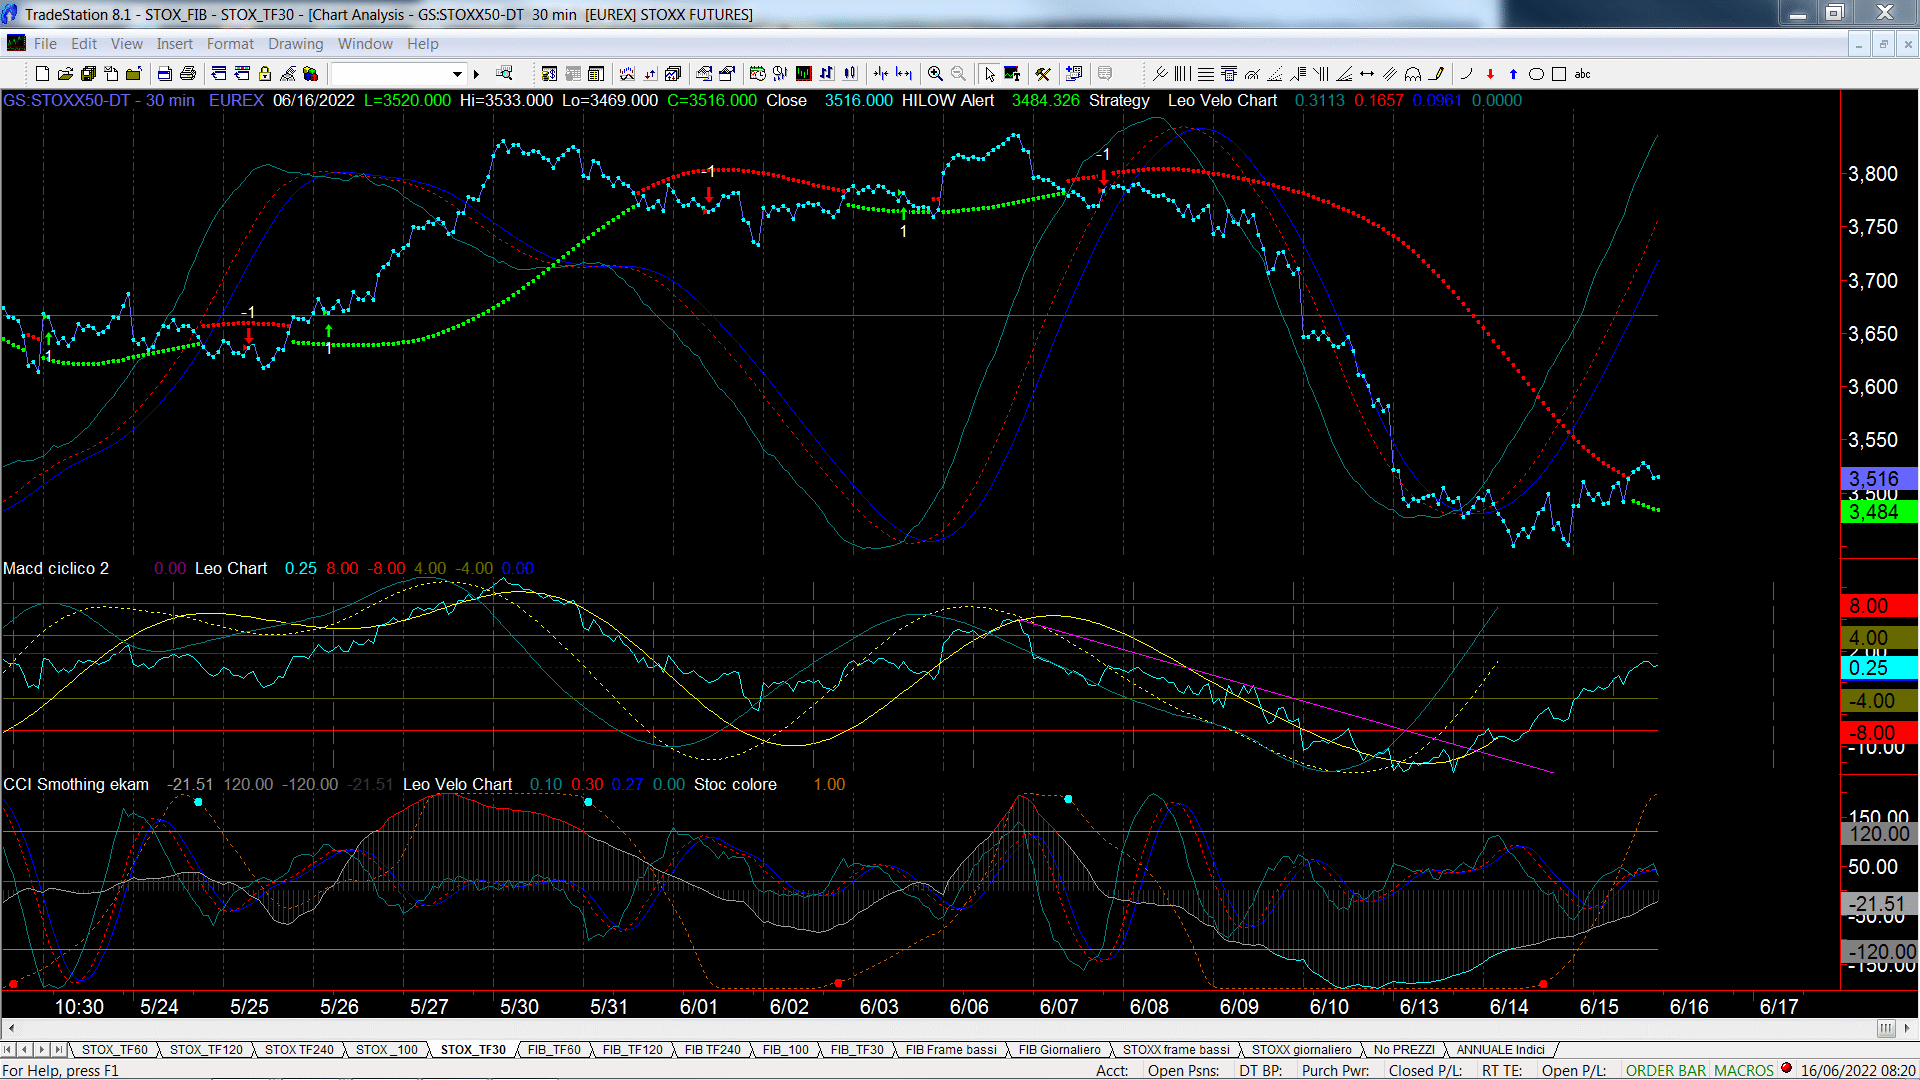Select the rectangle drawing tool

[1559, 74]
